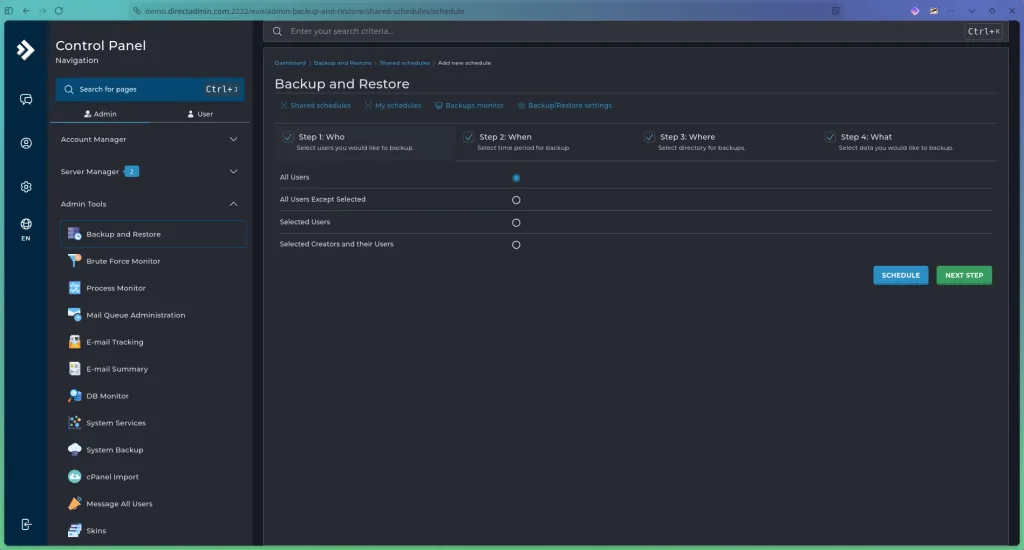Open the browser toolbar dropdown chevron
The width and height of the screenshot is (1024, 550).
click(x=972, y=10)
